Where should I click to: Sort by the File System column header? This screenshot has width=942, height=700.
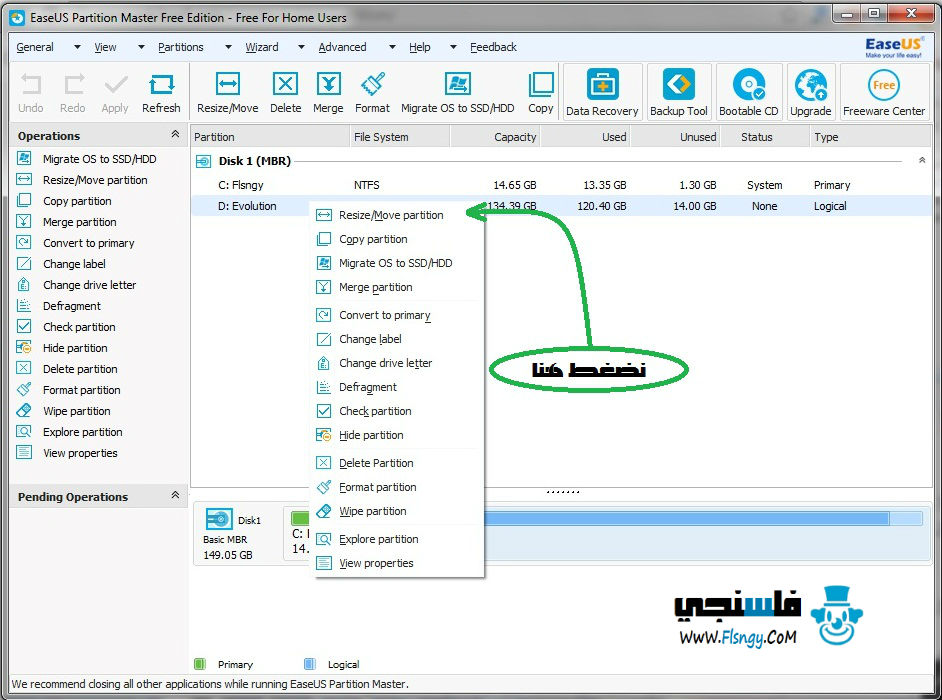[400, 137]
